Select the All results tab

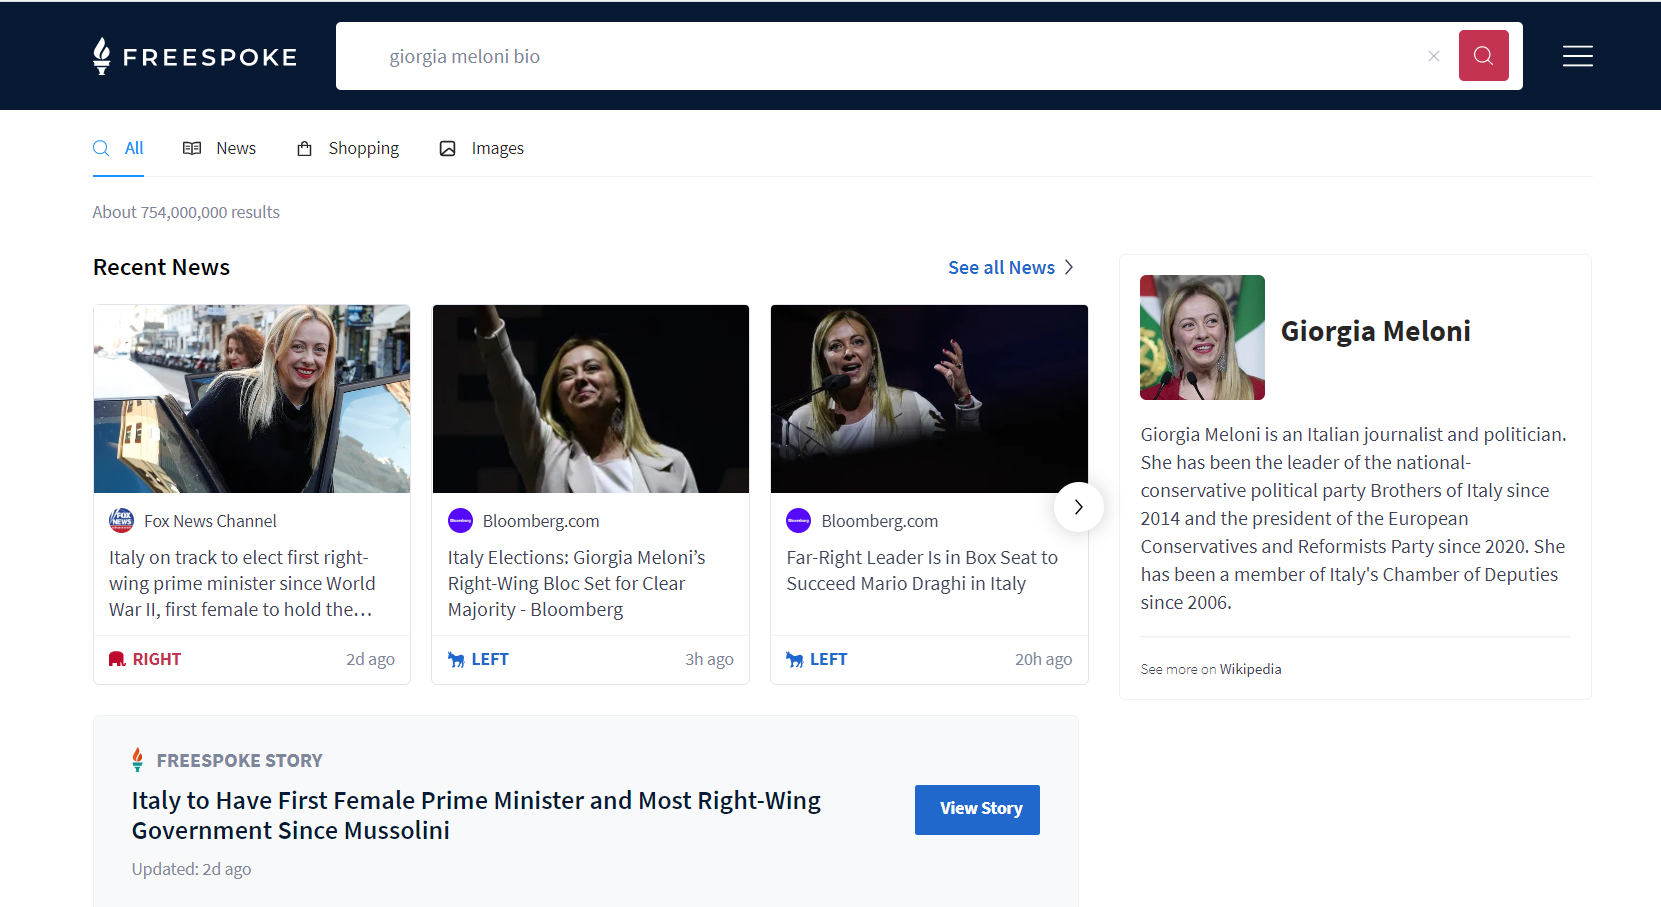(118, 148)
